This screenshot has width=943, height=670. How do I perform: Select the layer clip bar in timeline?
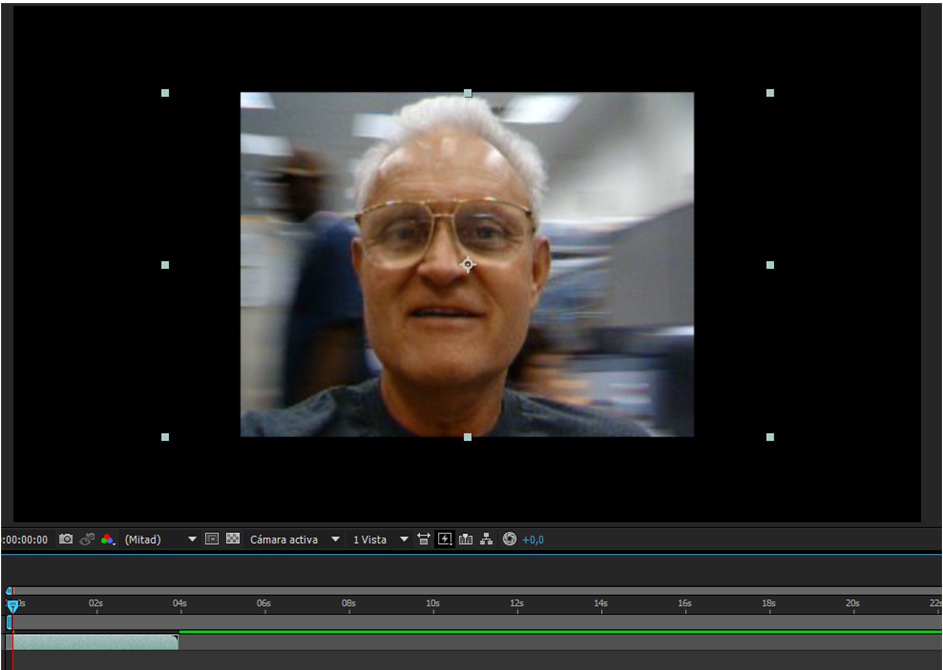pyautogui.click(x=94, y=642)
